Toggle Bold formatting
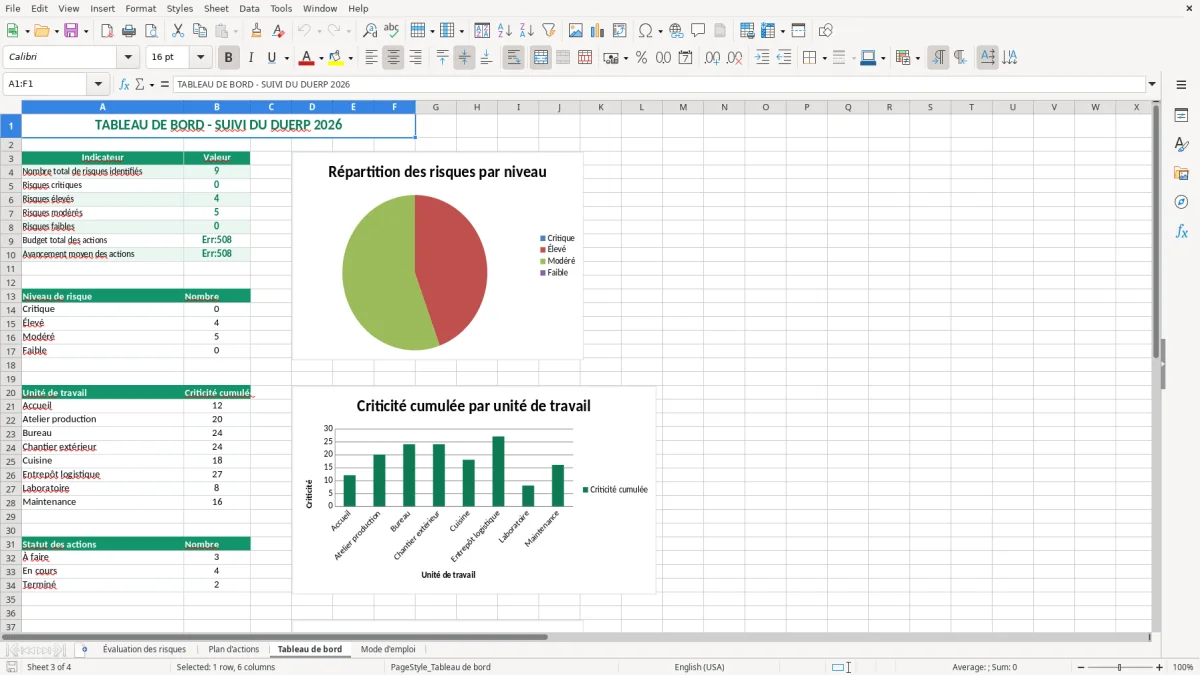This screenshot has width=1200, height=675. [x=228, y=58]
